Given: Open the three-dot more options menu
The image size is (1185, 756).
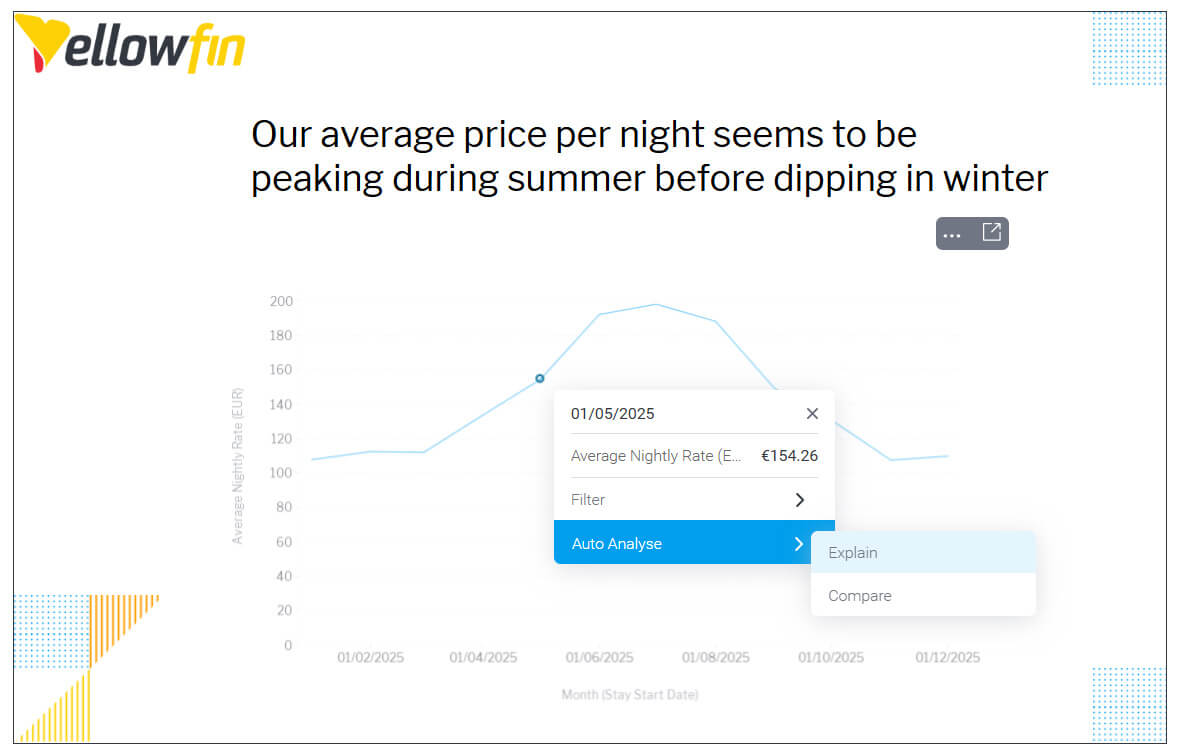Looking at the screenshot, I should point(952,234).
